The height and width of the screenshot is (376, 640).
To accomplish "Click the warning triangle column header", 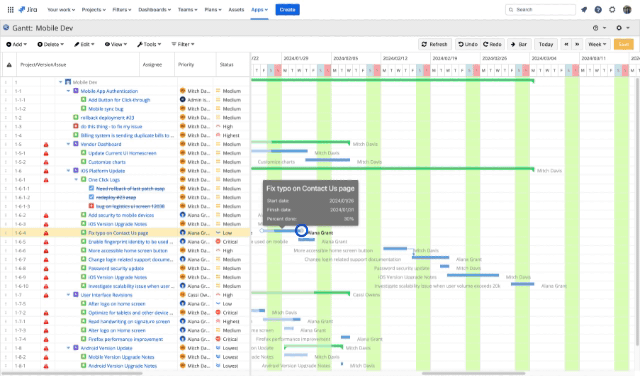I will pos(9,65).
